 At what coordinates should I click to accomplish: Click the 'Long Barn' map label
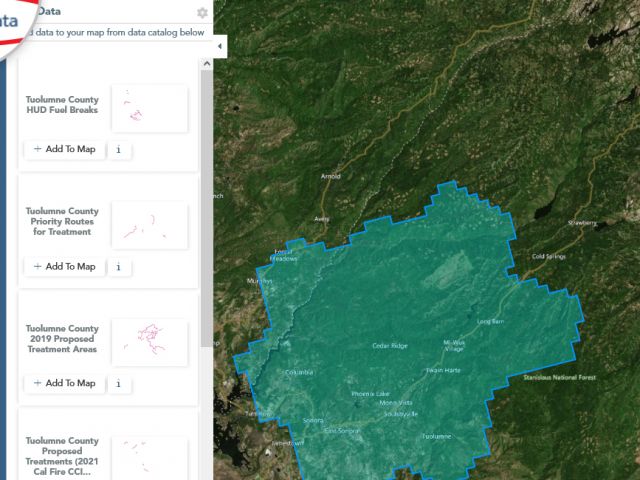coord(491,322)
